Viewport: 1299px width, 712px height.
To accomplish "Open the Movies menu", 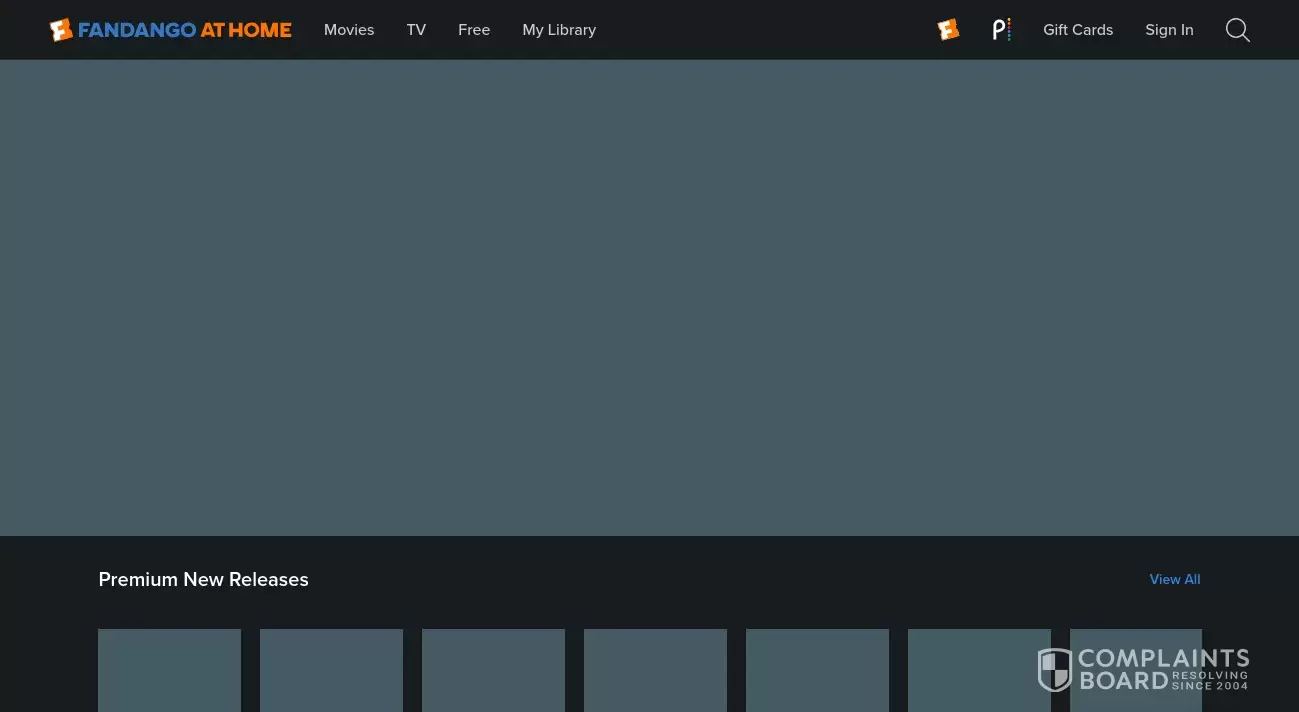I will [349, 30].
